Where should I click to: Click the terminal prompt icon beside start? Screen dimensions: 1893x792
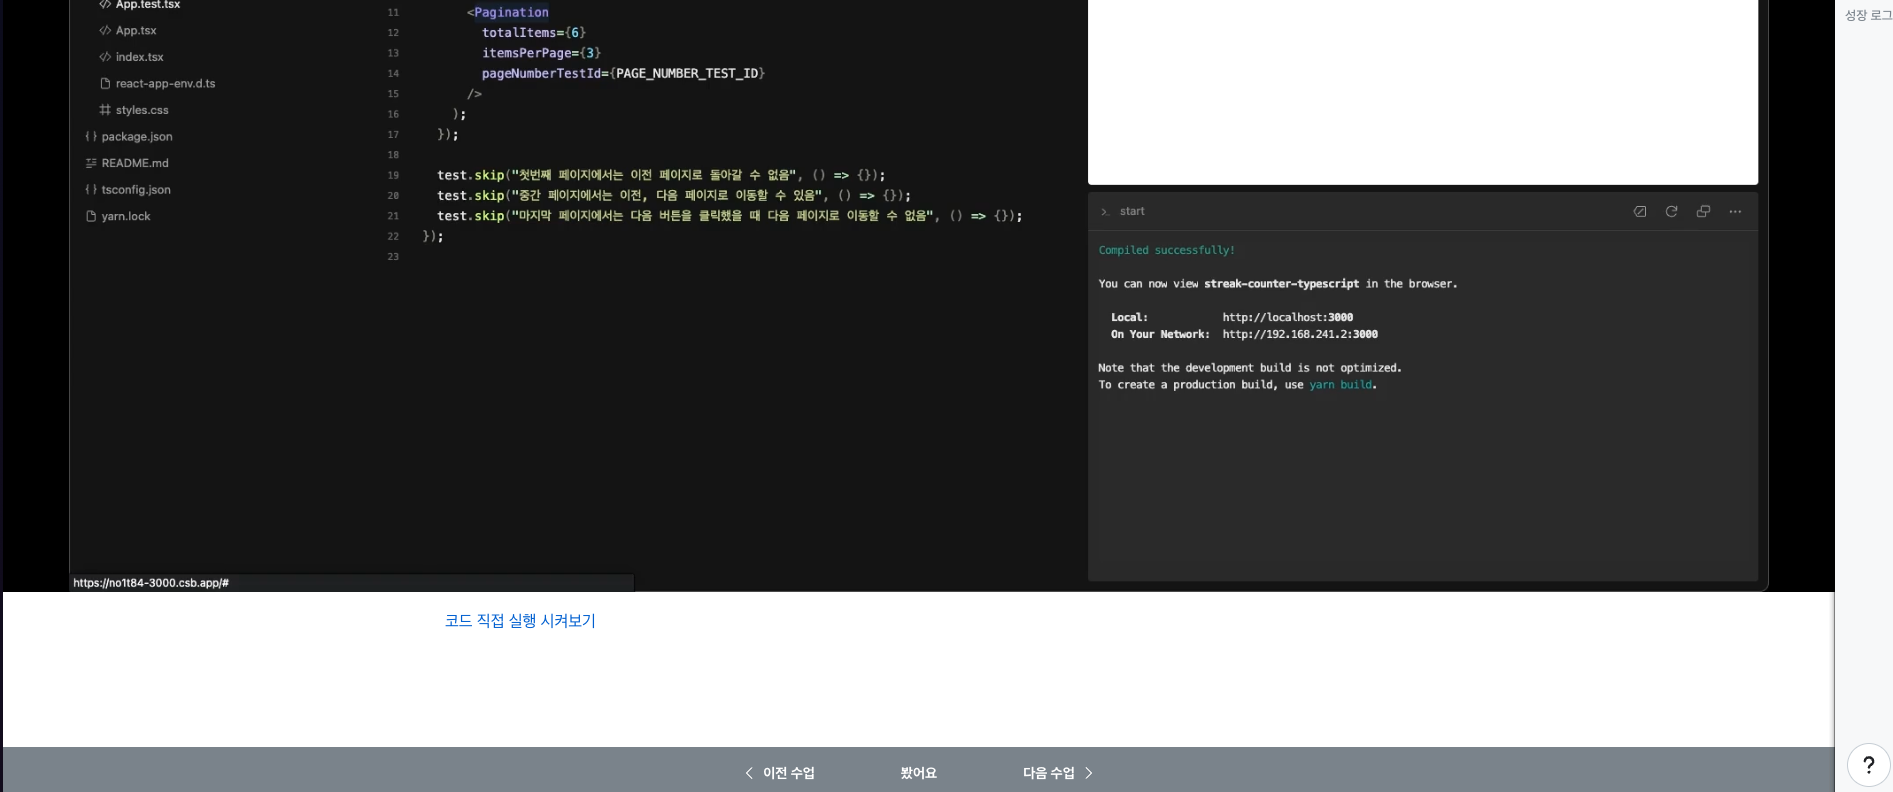point(1105,212)
